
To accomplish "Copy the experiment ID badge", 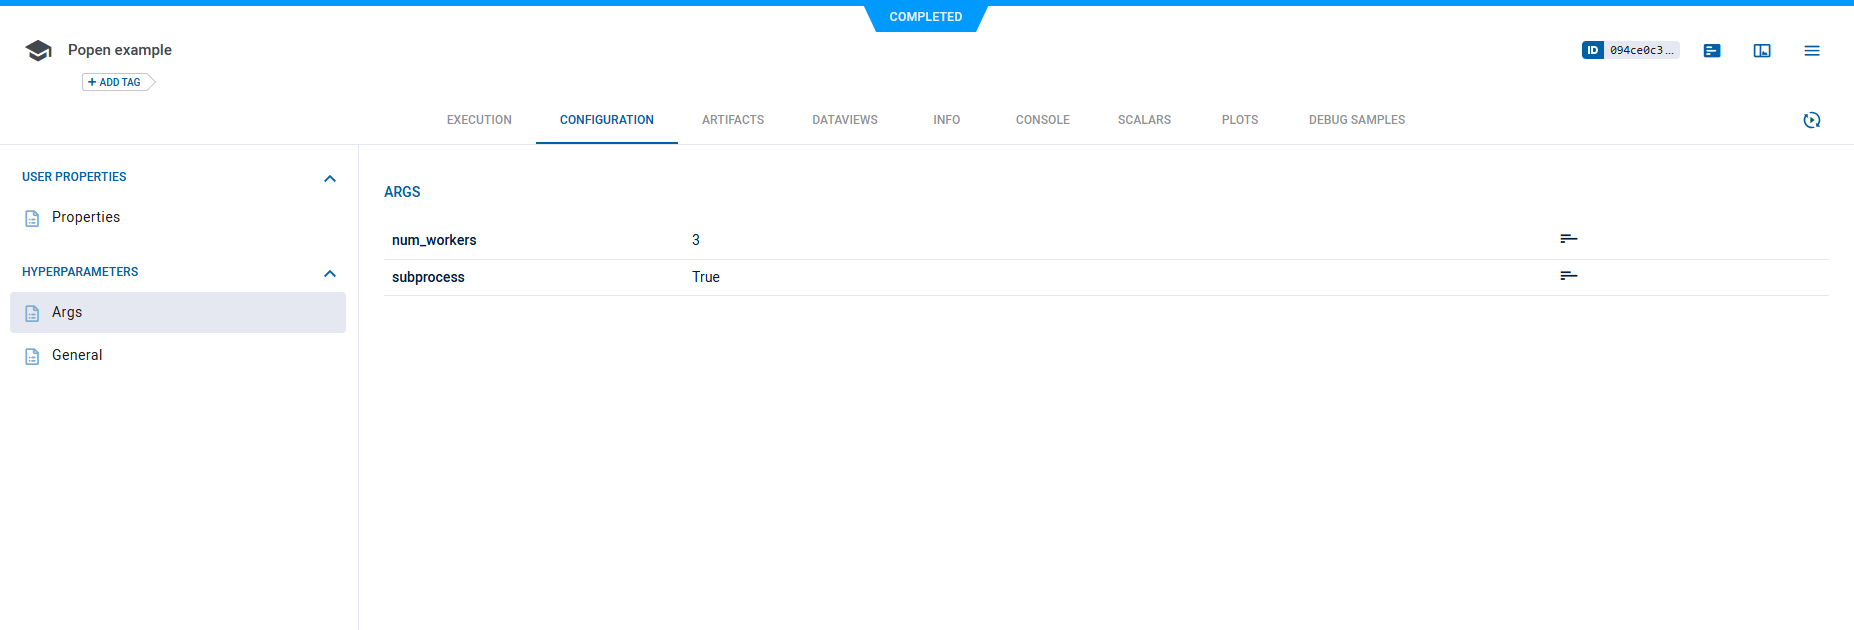I will click(x=1630, y=50).
